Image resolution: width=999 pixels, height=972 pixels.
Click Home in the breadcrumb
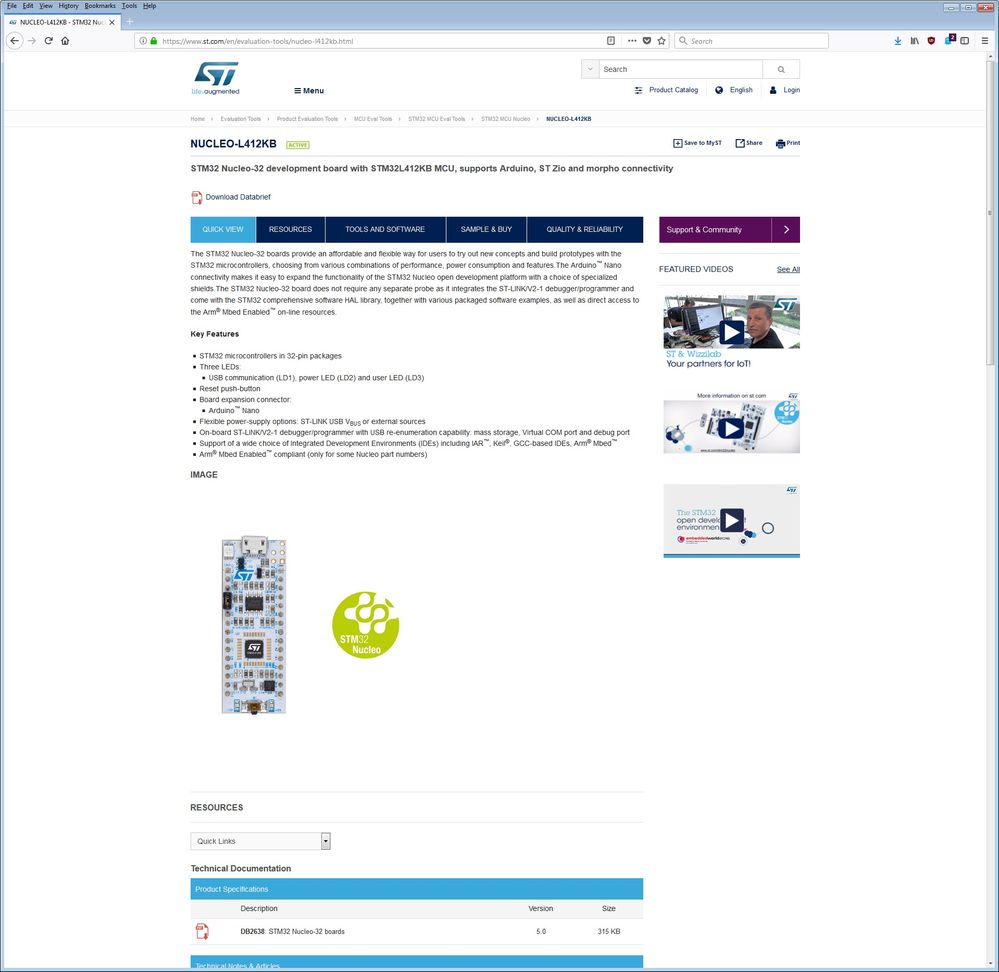[x=198, y=119]
